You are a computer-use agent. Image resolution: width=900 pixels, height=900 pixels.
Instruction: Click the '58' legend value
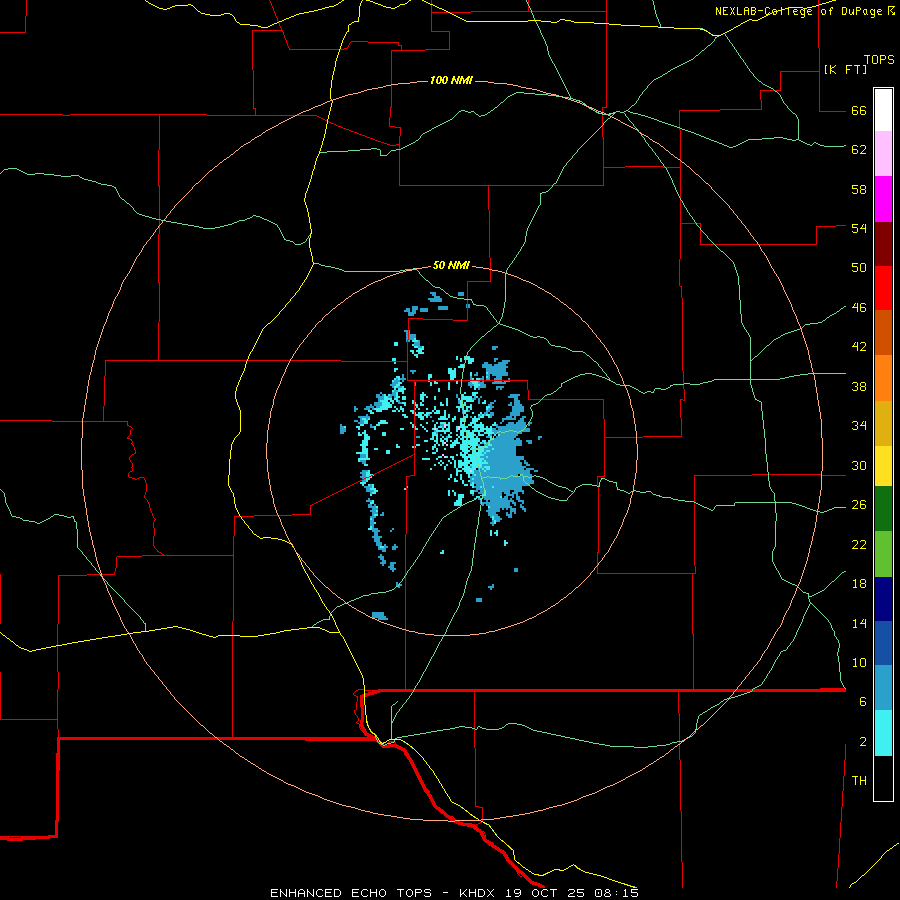pyautogui.click(x=859, y=189)
